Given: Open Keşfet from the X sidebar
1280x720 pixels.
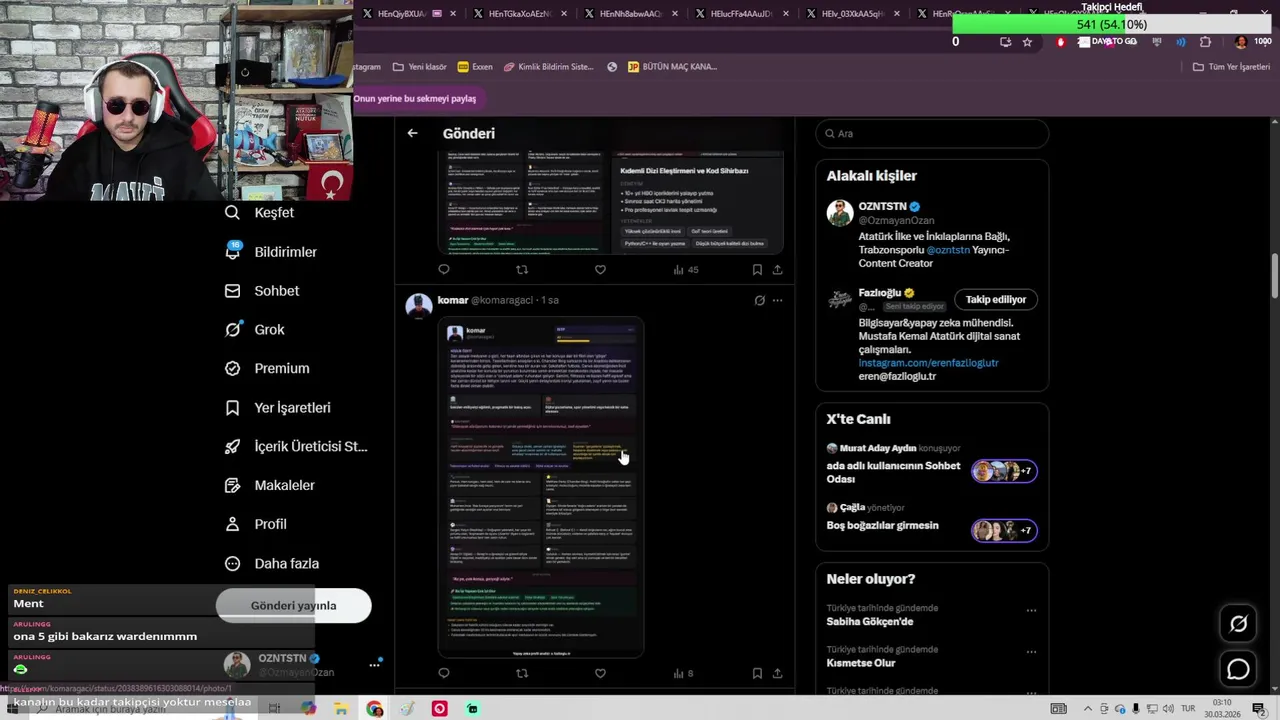Looking at the screenshot, I should coord(260,213).
